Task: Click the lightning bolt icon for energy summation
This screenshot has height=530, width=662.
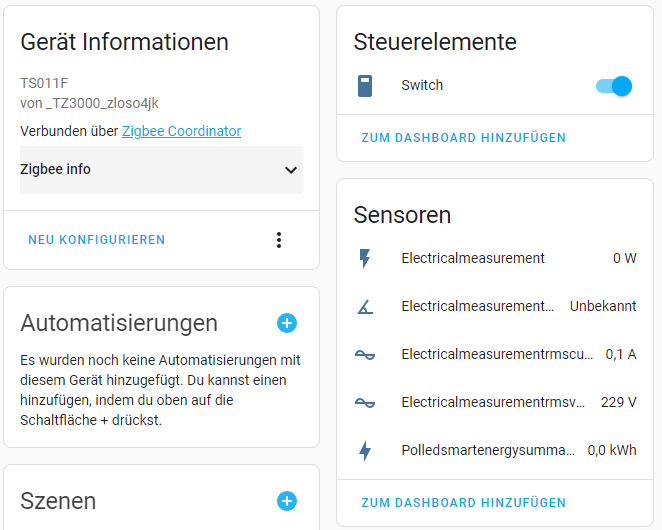Action: pyautogui.click(x=365, y=451)
